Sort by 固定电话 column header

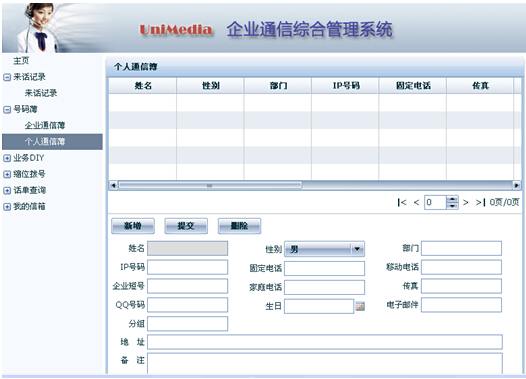coord(413,86)
